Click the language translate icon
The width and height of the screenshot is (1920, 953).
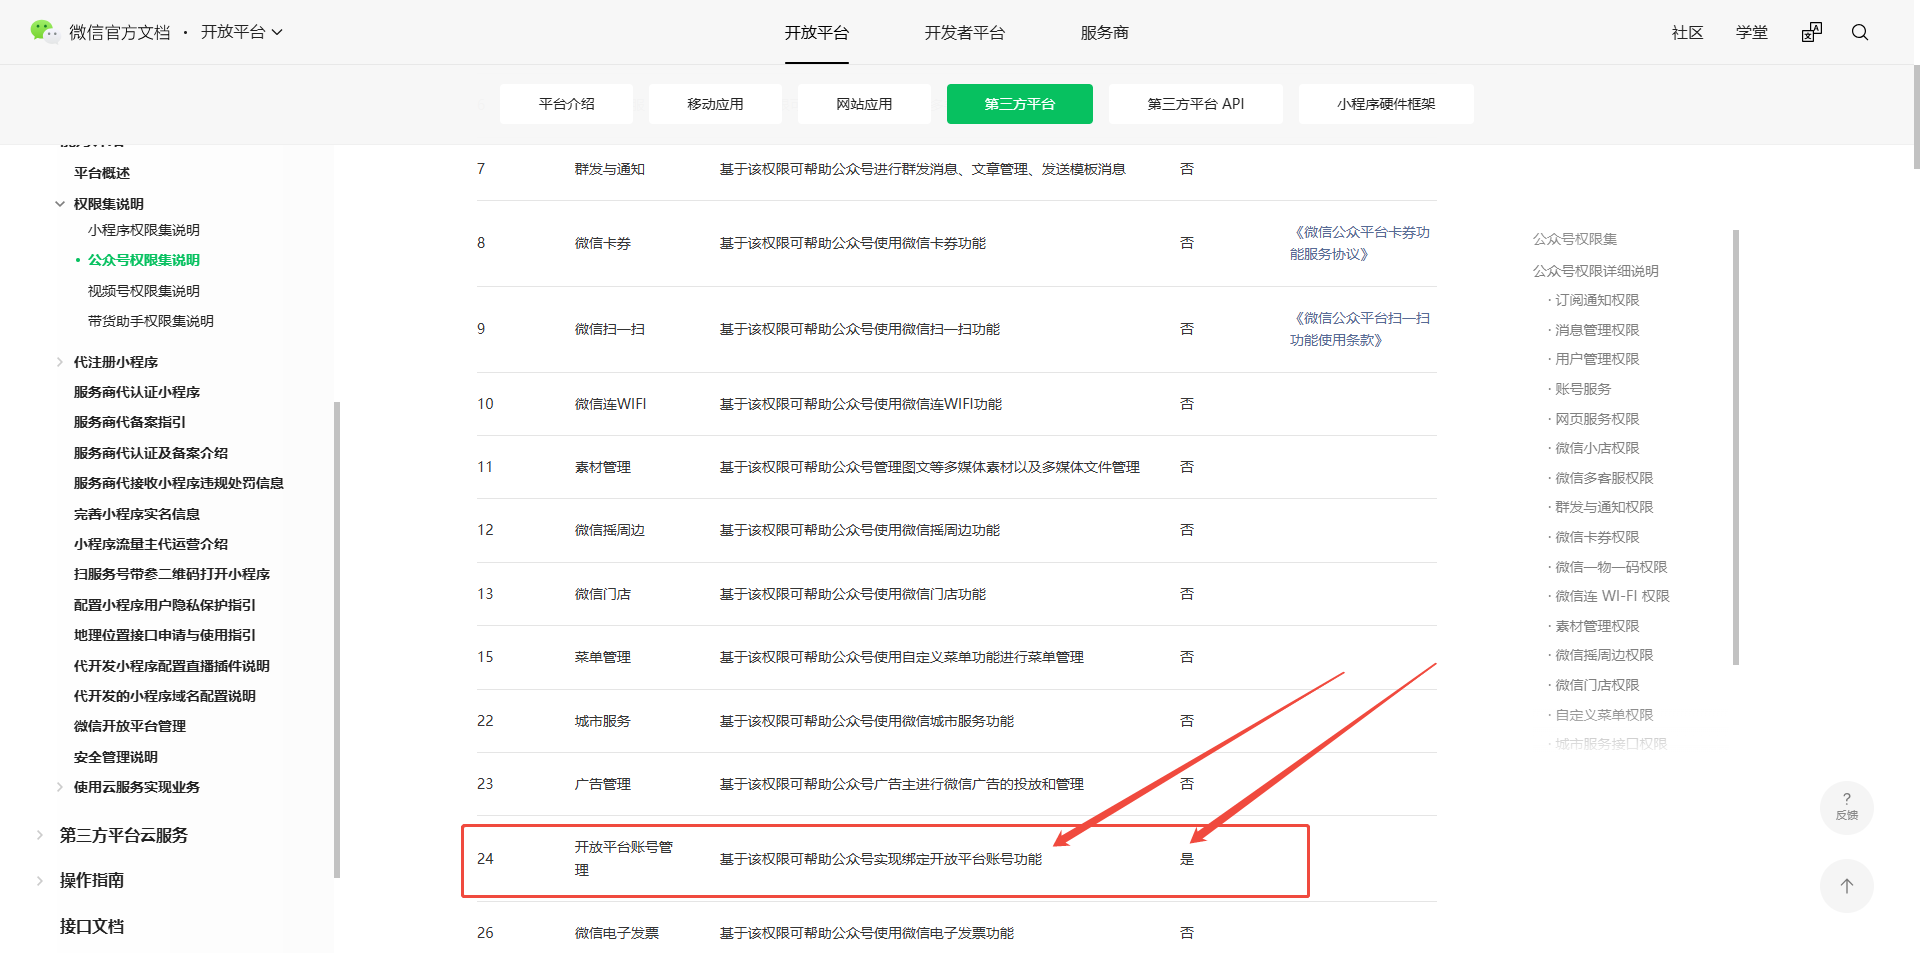1812,33
